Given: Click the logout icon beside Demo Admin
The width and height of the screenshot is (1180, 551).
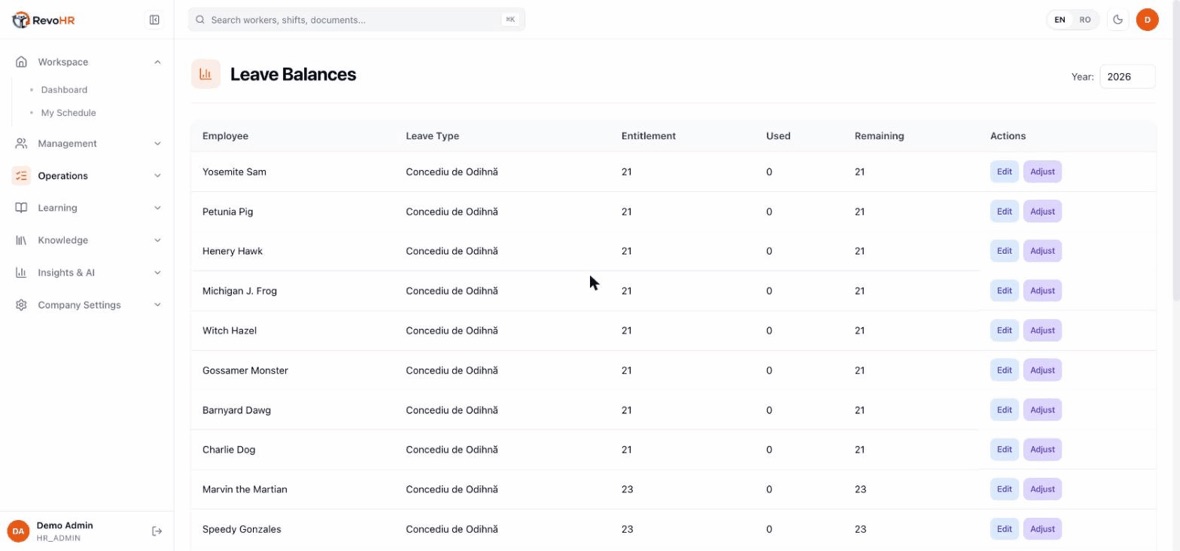Looking at the screenshot, I should [157, 531].
